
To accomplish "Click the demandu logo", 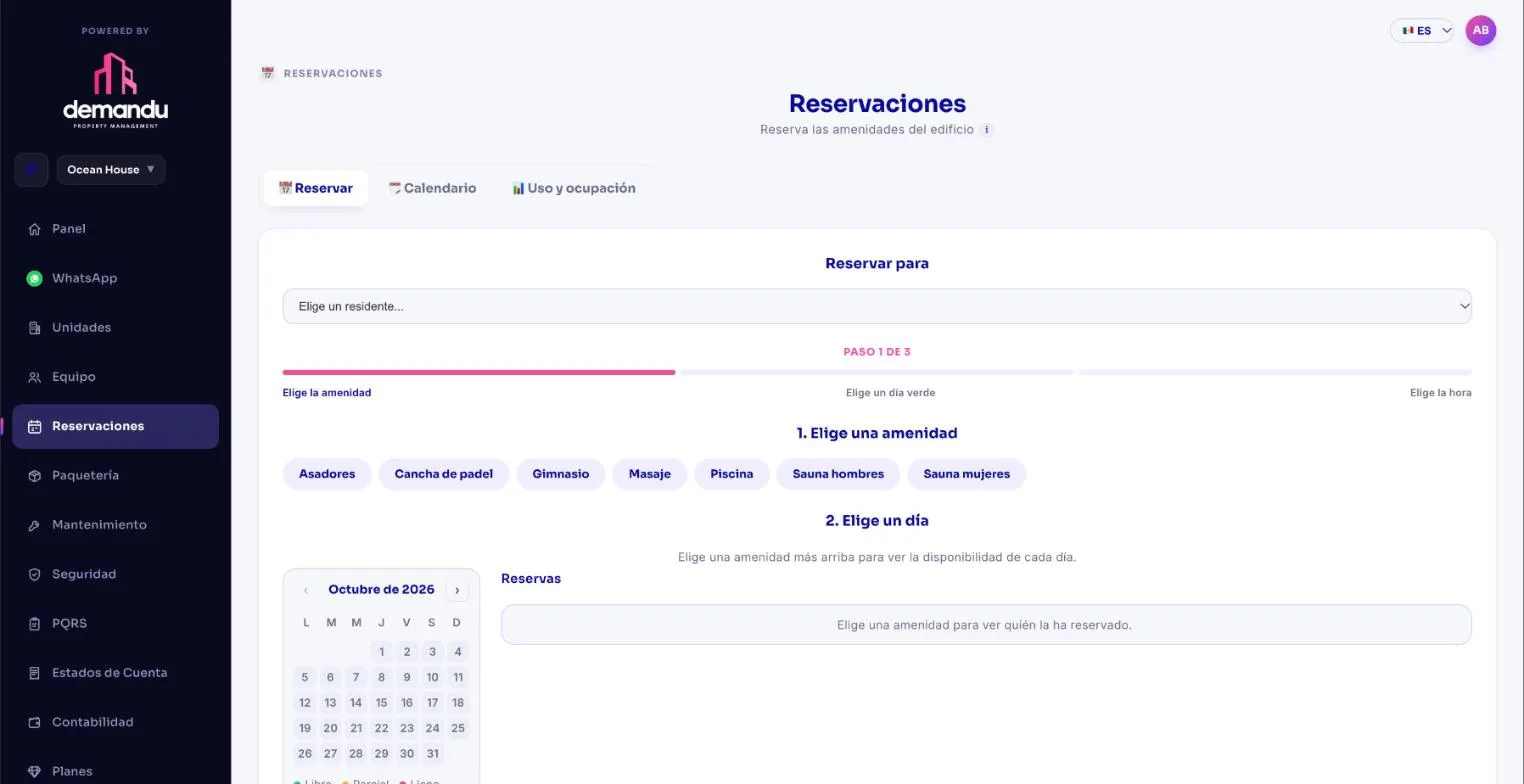I will tap(115, 90).
